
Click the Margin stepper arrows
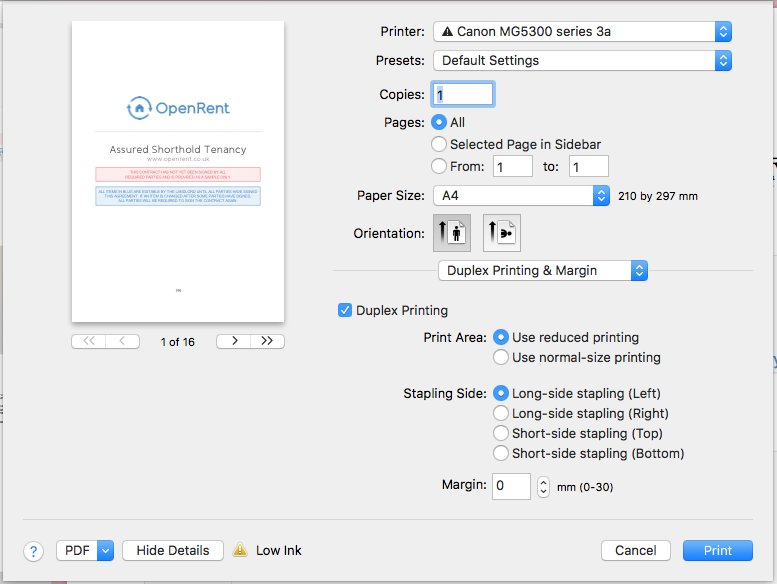[x=543, y=486]
